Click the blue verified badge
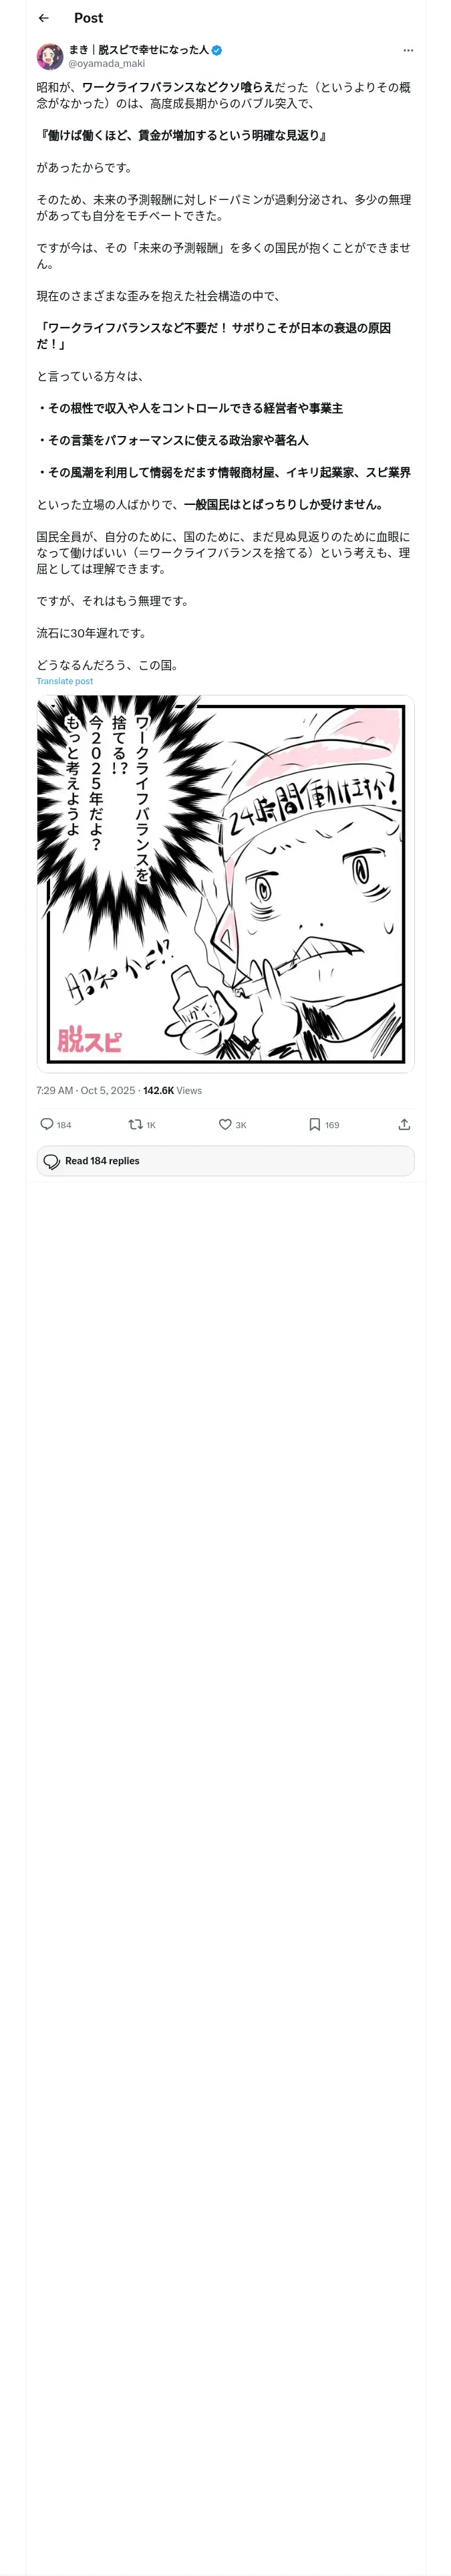 pos(217,50)
